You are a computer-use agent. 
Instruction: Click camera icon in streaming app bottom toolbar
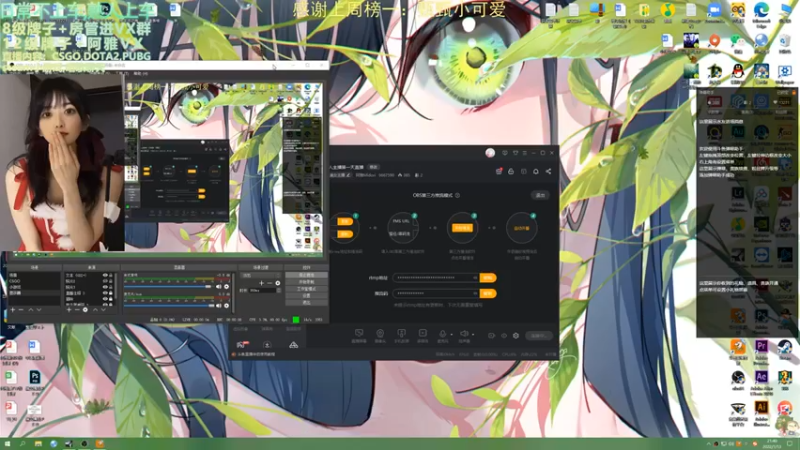380,335
